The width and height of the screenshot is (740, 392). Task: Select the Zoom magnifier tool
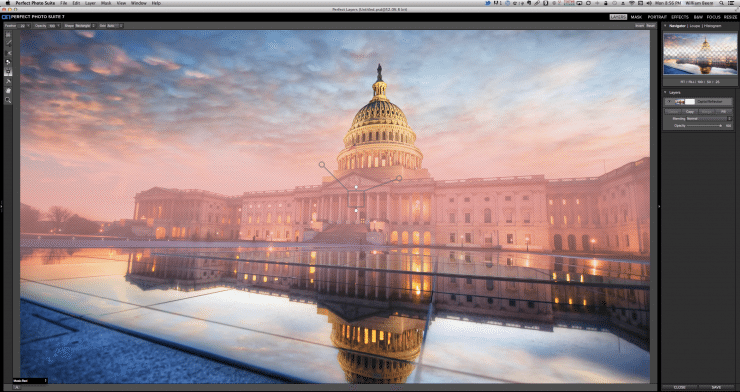8,100
